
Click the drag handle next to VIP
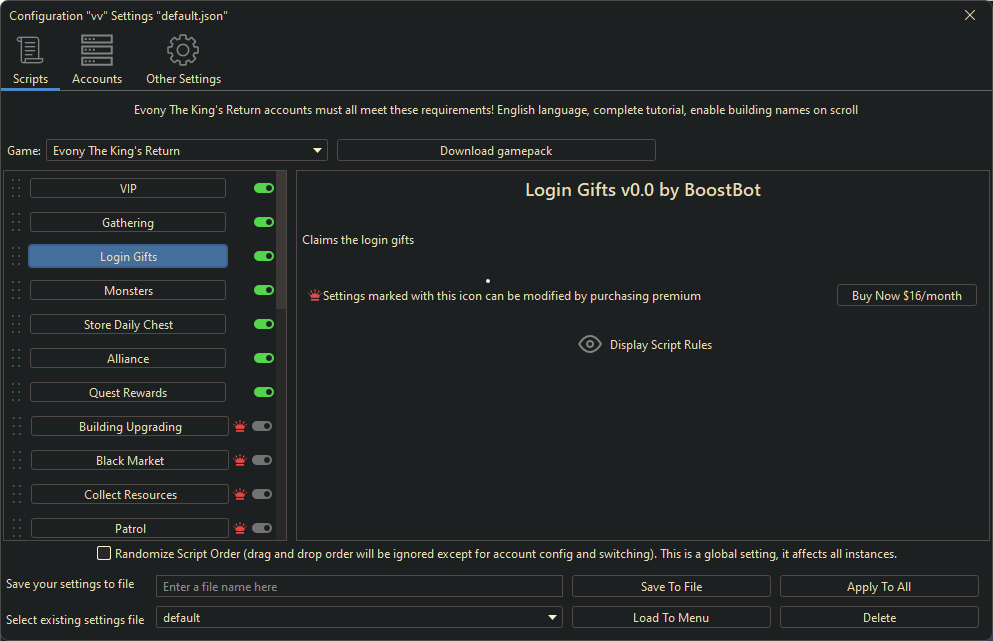coord(16,189)
